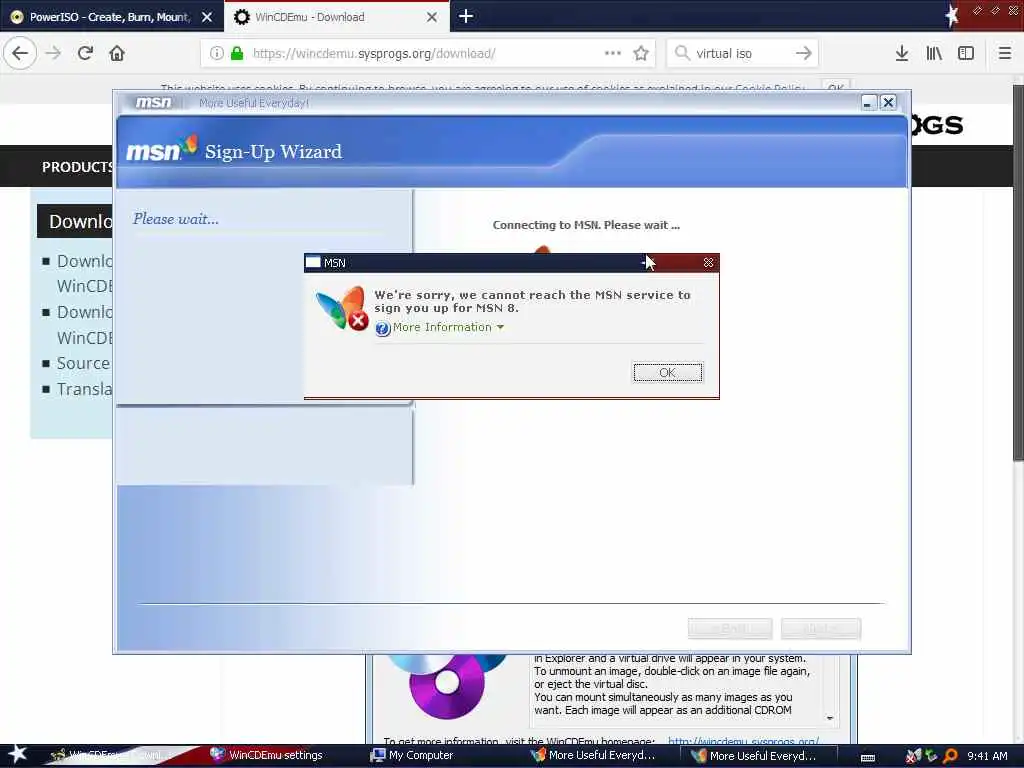Open the Start menu star button
This screenshot has height=768, width=1024.
(16, 754)
